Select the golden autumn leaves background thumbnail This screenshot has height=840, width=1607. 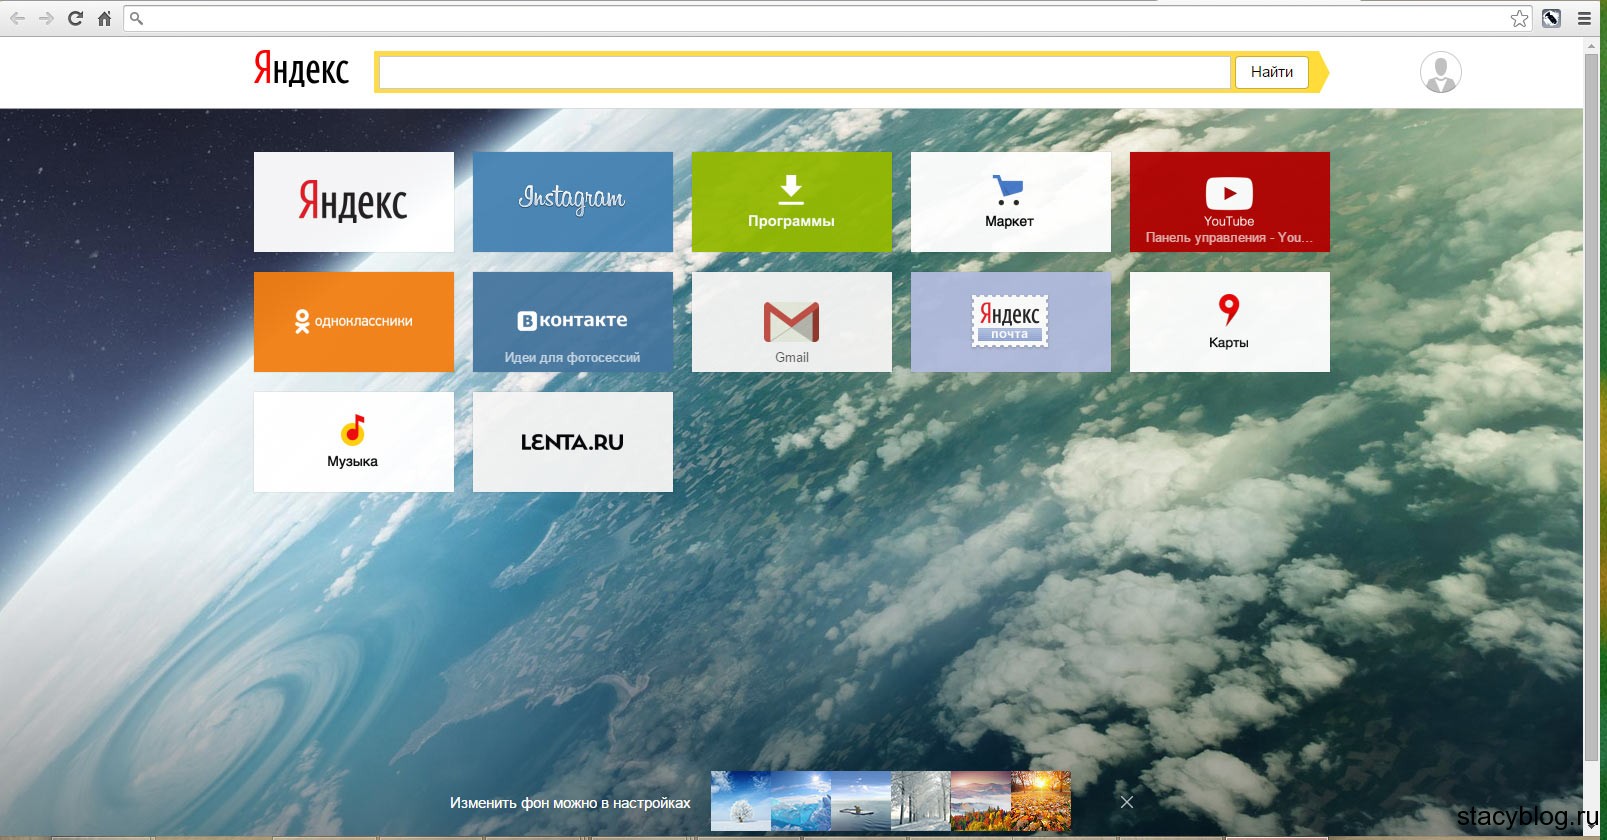tap(1041, 801)
